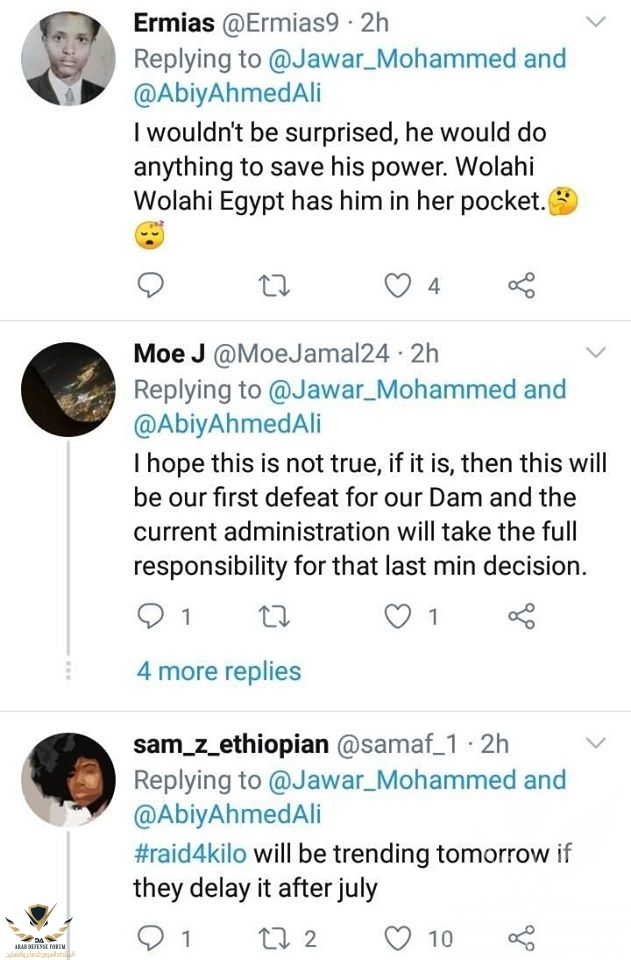Open the #raid4kilo hashtag
631x960 pixels.
(190, 853)
